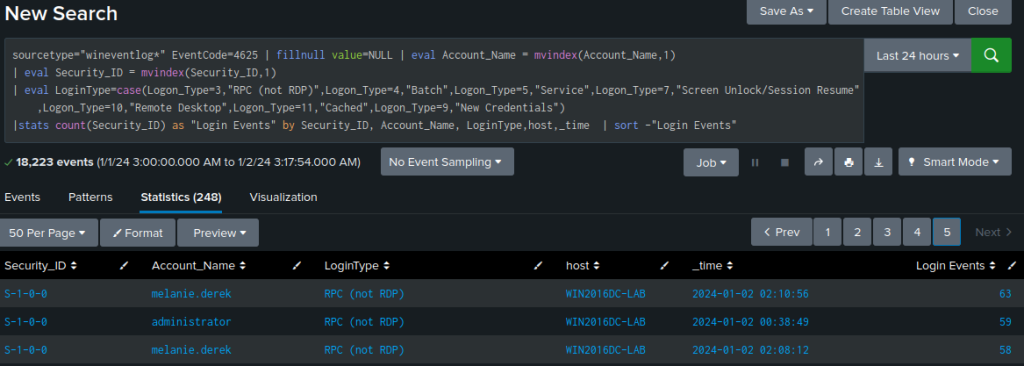Viewport: 1024px width, 366px height.
Task: Expand the No Event Sampling dropdown
Action: pyautogui.click(x=447, y=161)
